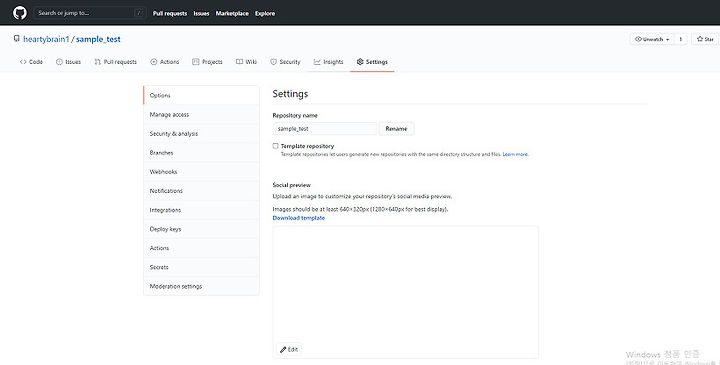Click the Edit button with pencil icon
Screen dimensions: 720x365
point(289,349)
